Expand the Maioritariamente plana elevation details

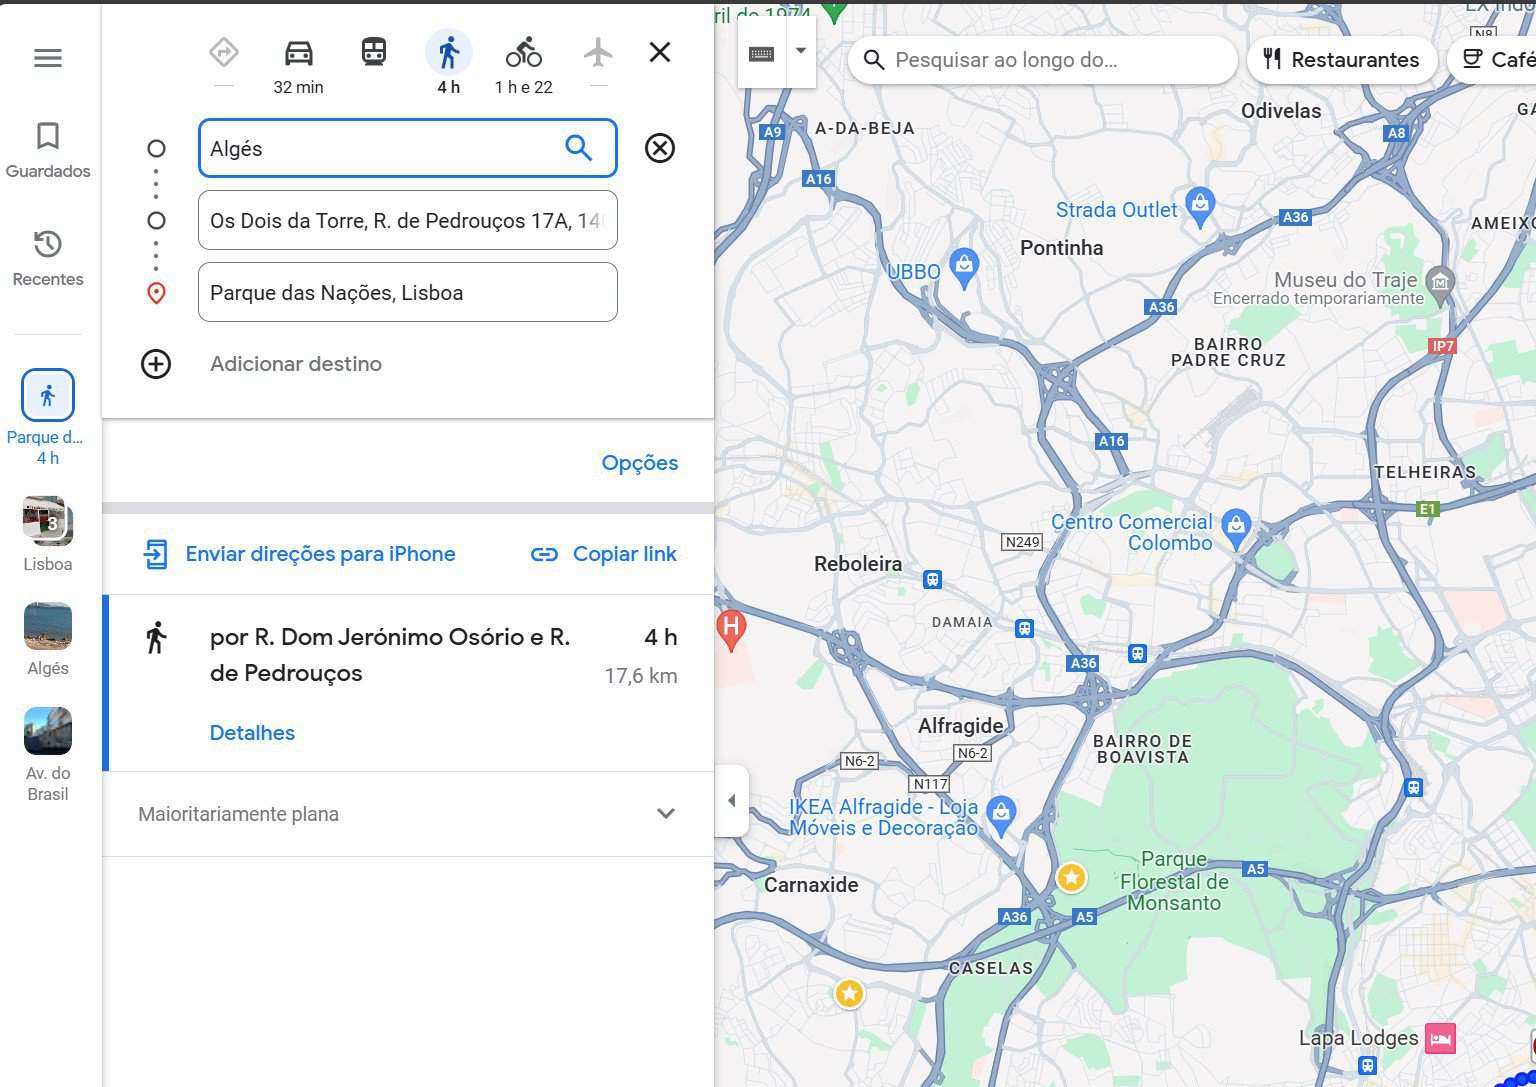click(665, 813)
